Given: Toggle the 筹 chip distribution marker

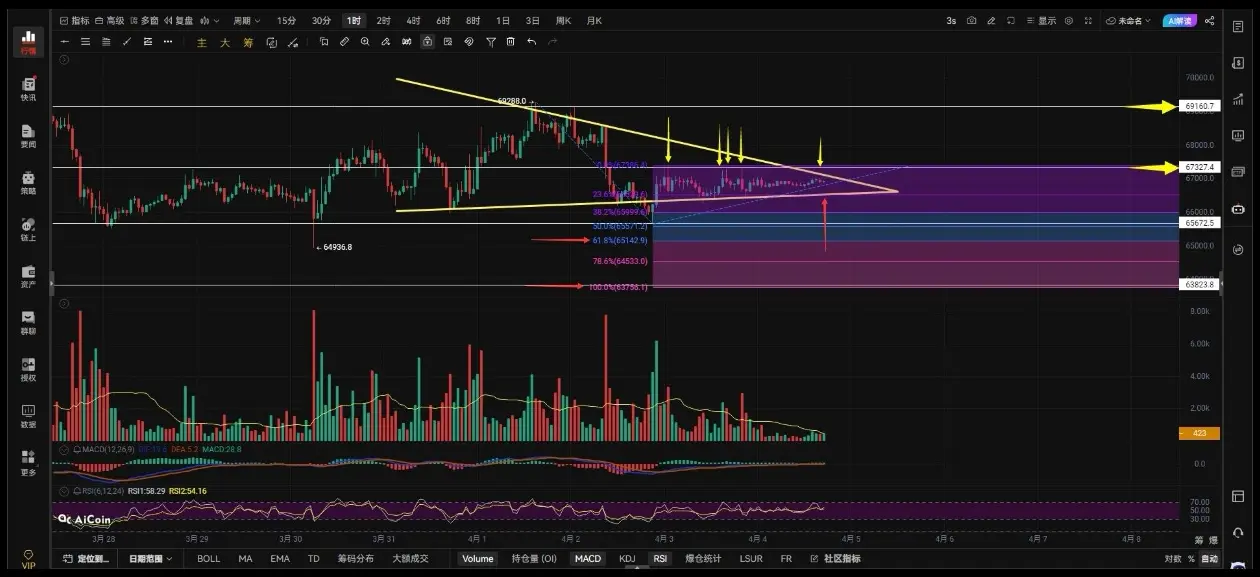Looking at the screenshot, I should pyautogui.click(x=248, y=42).
